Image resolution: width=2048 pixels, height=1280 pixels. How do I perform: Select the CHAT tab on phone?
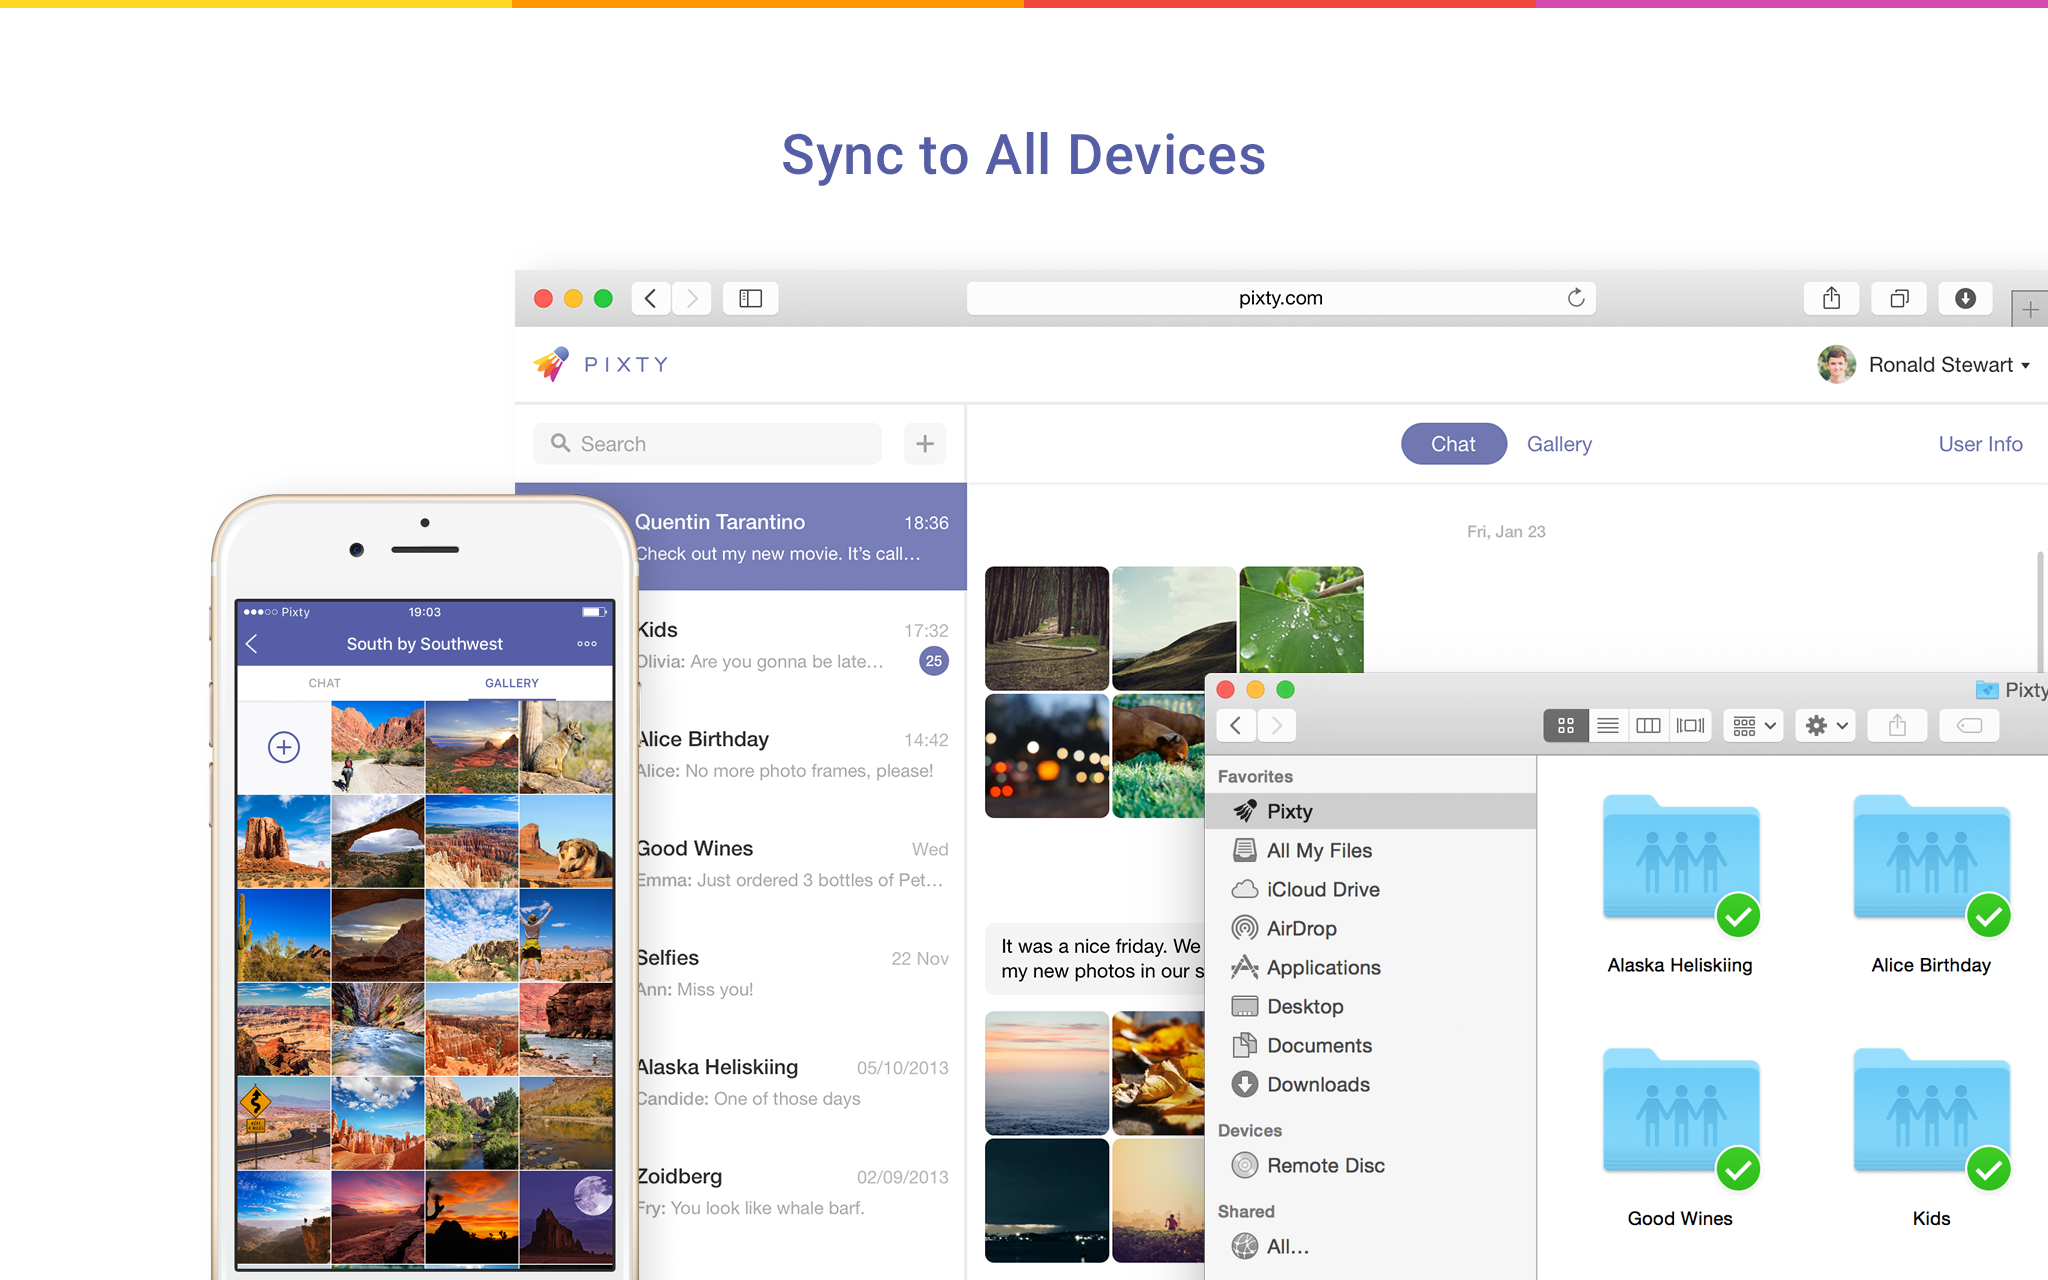pos(324,683)
